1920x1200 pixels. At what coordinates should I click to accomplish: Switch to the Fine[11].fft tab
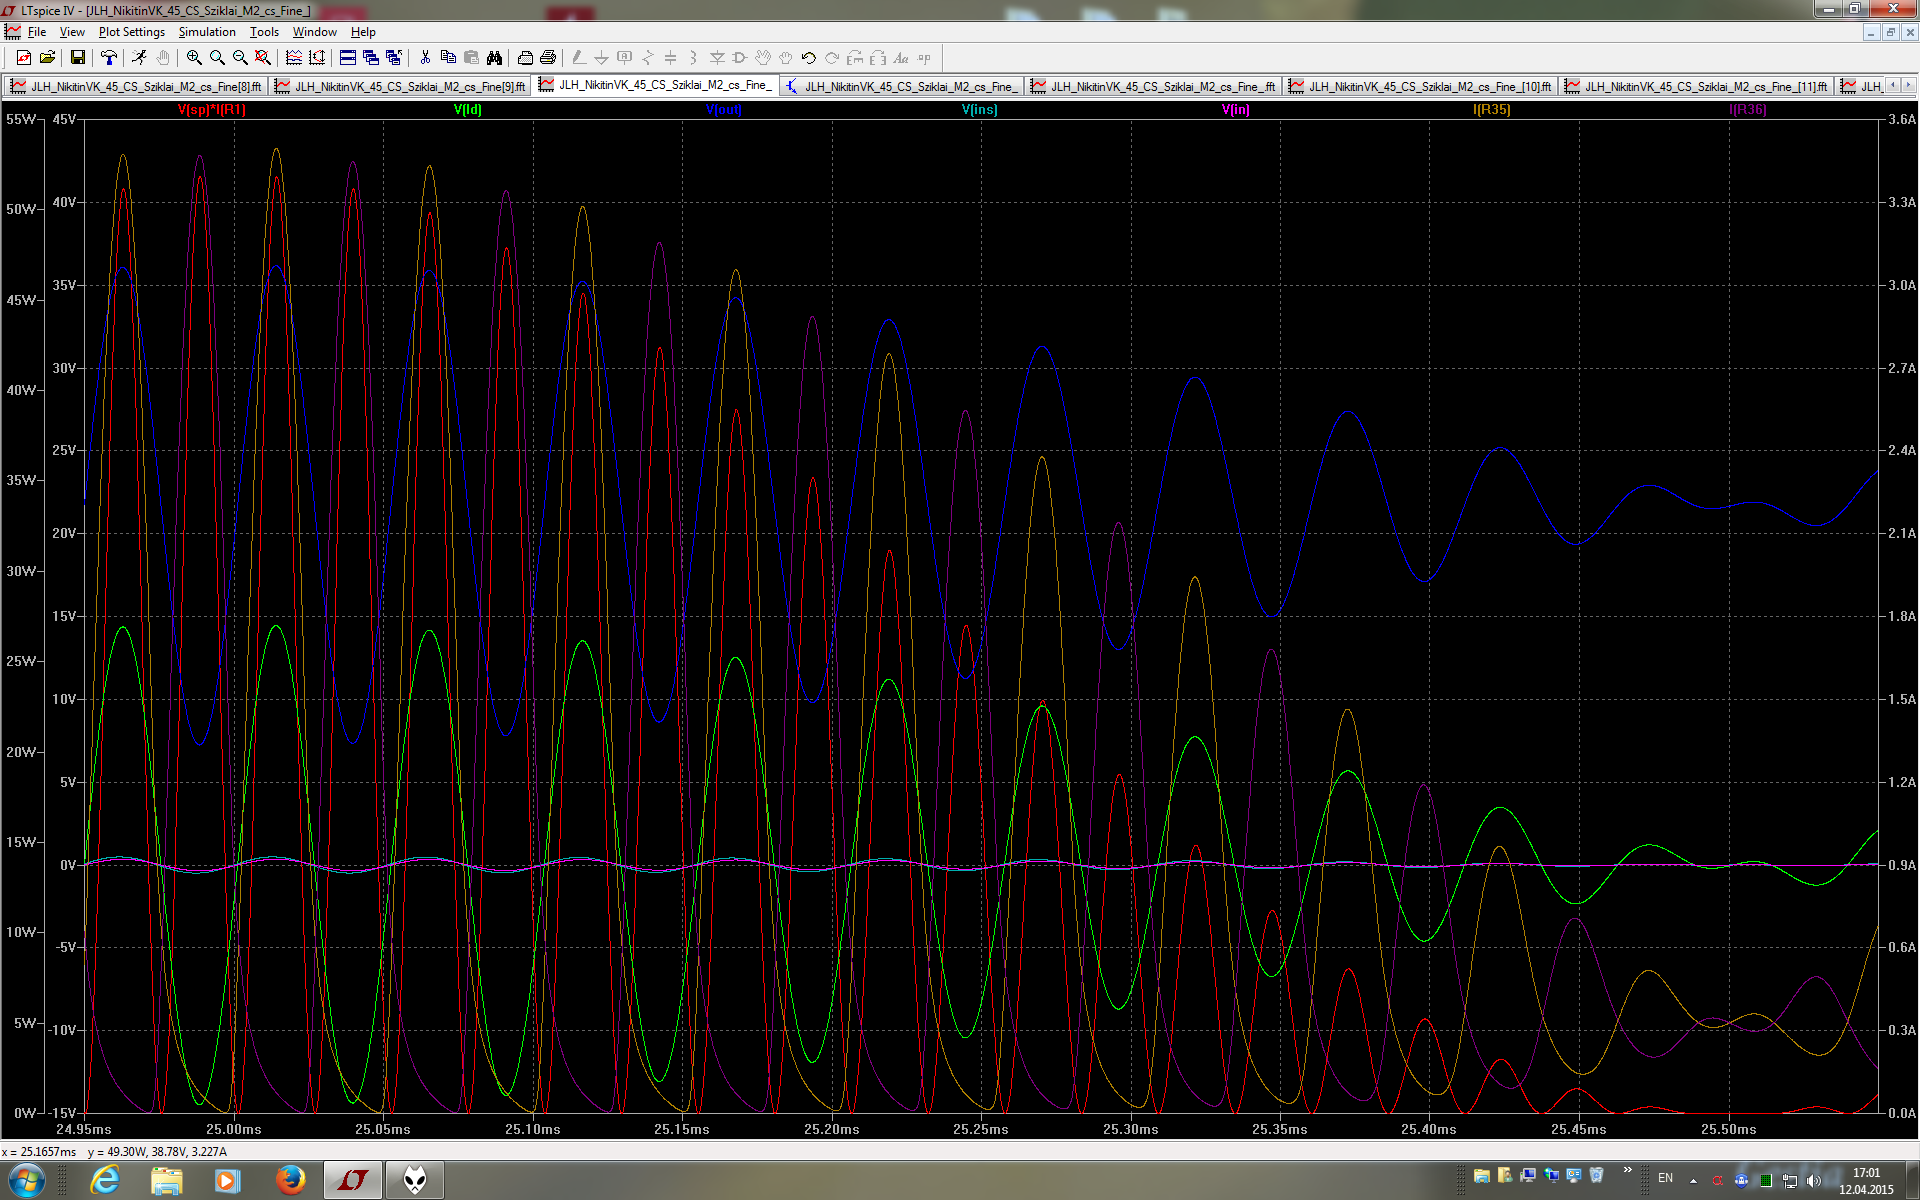coord(1696,86)
